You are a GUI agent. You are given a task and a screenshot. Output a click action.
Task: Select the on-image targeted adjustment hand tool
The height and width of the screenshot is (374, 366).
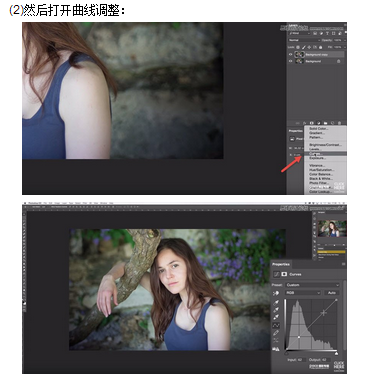click(276, 293)
